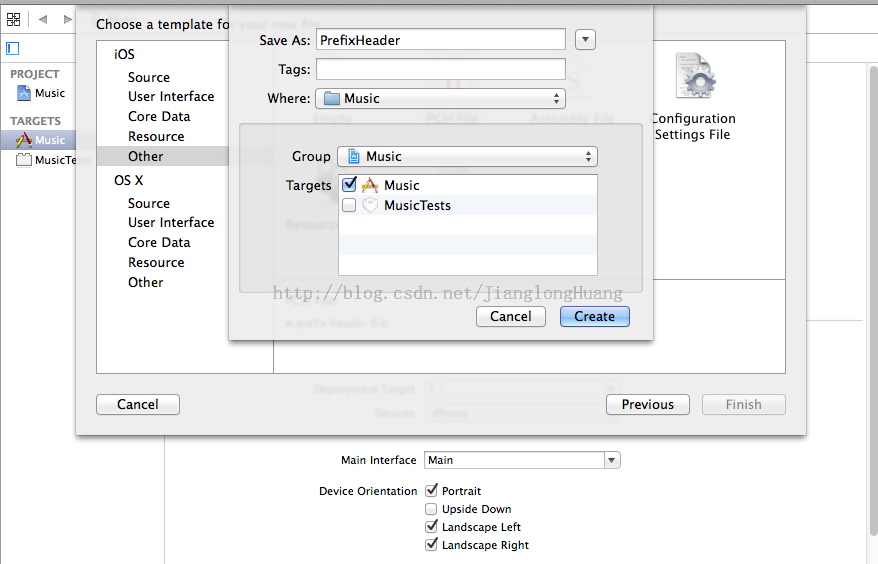The height and width of the screenshot is (564, 878).
Task: Open the Where location dropdown
Action: coord(440,99)
